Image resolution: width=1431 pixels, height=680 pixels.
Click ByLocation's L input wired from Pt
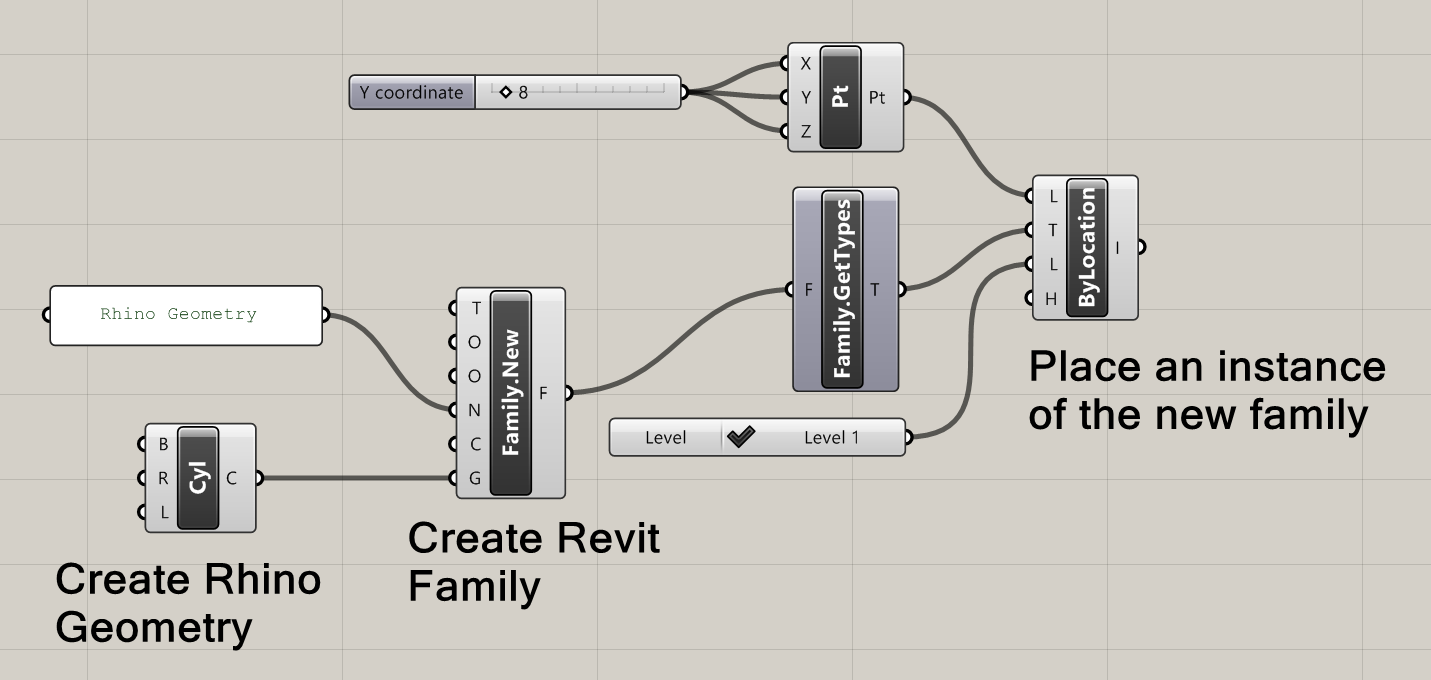pos(1052,196)
